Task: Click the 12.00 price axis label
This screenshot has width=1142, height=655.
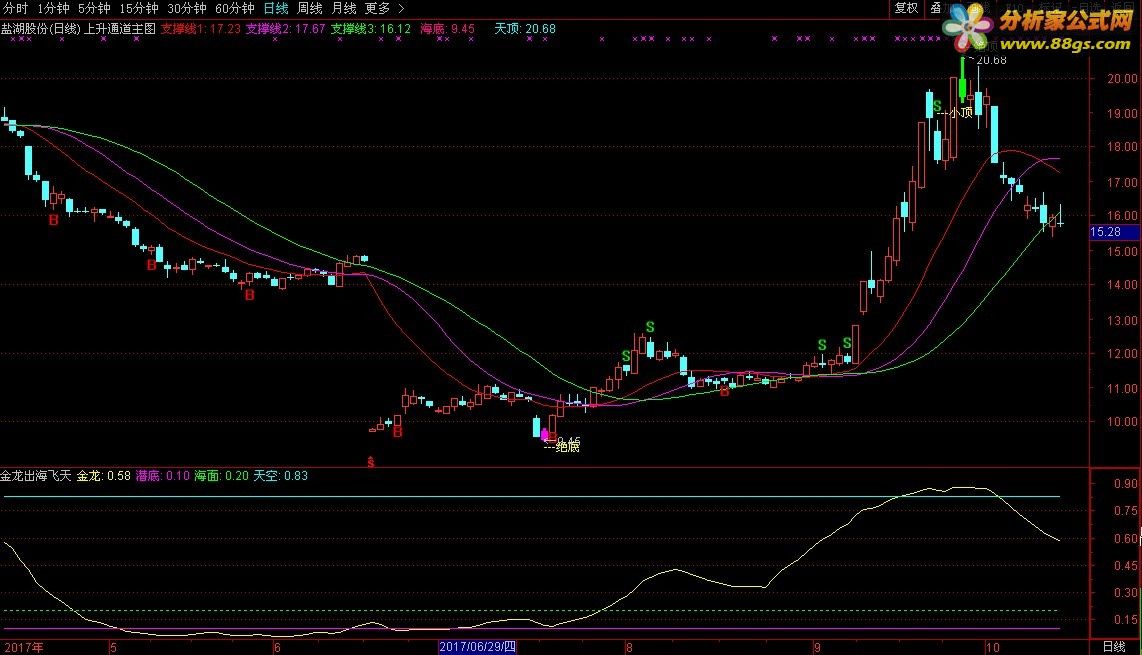Action: [1122, 354]
